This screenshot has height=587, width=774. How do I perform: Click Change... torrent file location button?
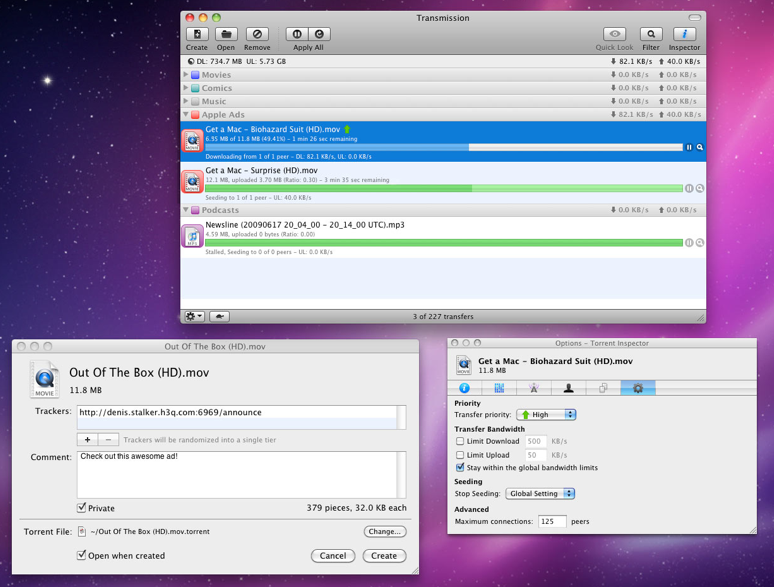[x=385, y=532]
